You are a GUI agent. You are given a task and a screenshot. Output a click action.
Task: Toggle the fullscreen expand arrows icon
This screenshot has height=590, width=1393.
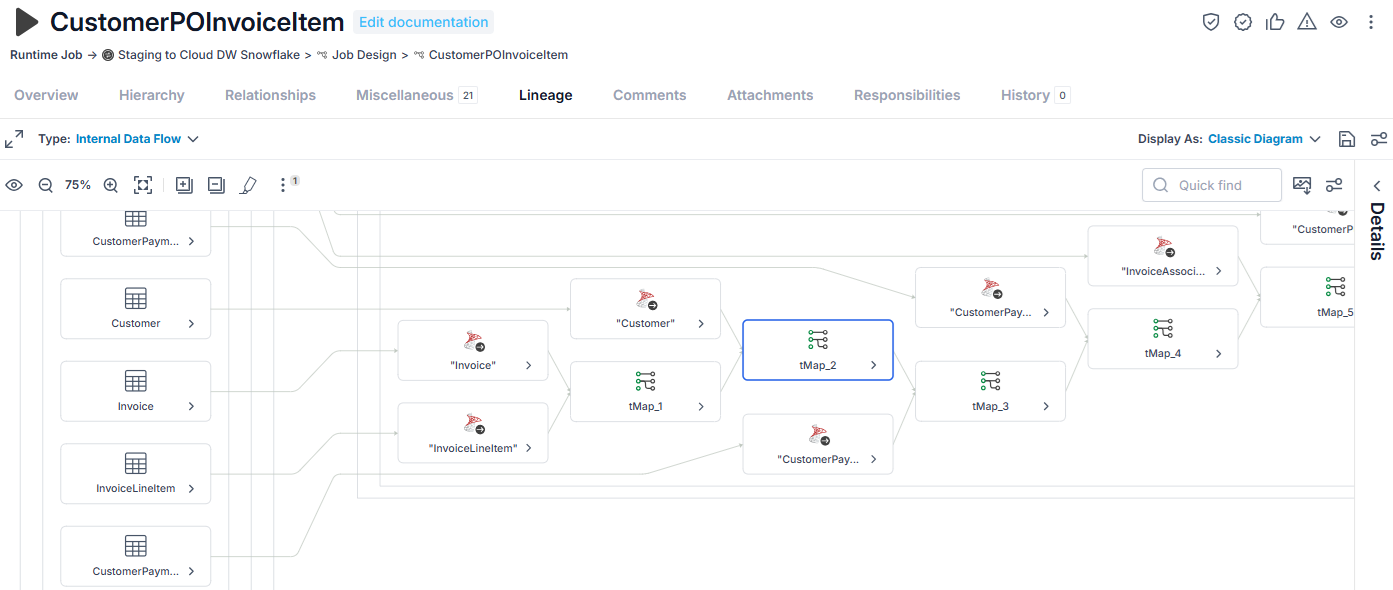click(14, 139)
